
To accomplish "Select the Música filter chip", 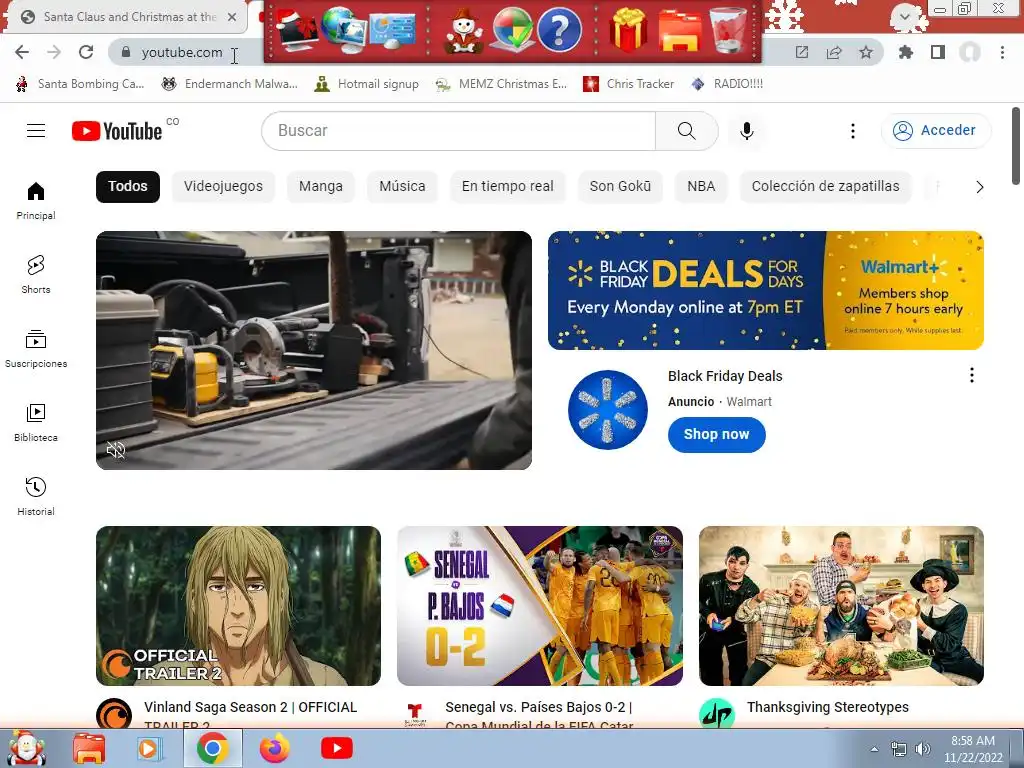I will pyautogui.click(x=402, y=186).
